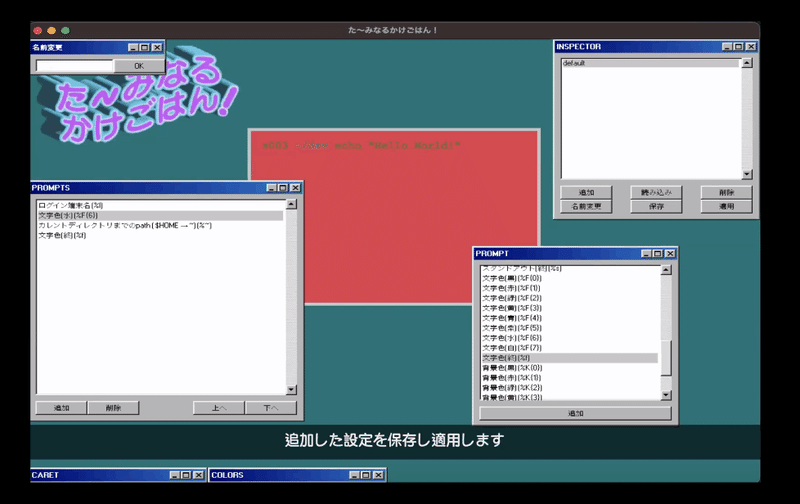Maximize the INSPECTOR window
This screenshot has width=800, height=504.
[739, 46]
